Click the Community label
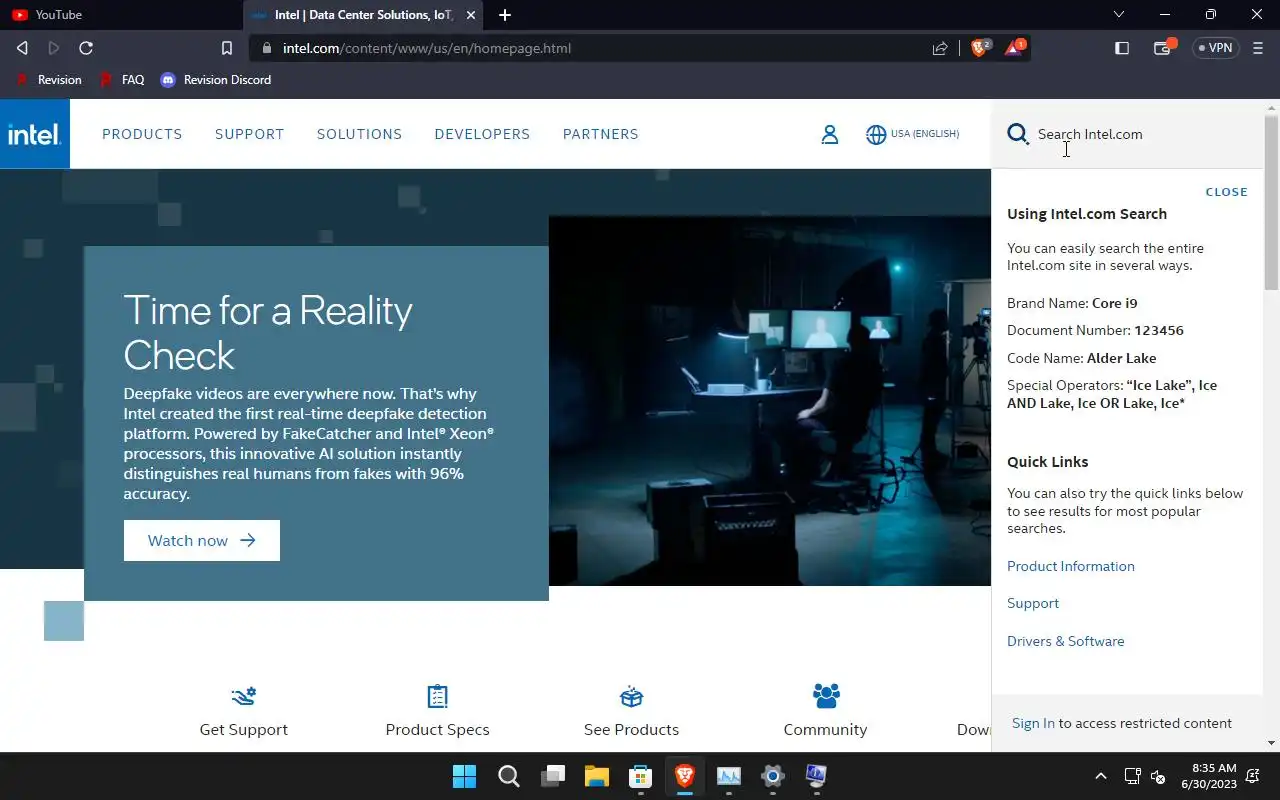 click(x=825, y=729)
